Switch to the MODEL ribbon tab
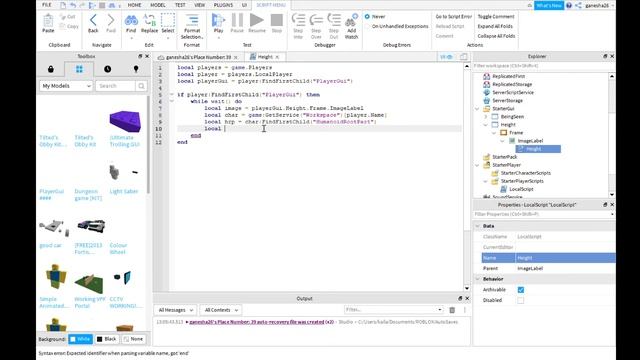 [158, 5]
